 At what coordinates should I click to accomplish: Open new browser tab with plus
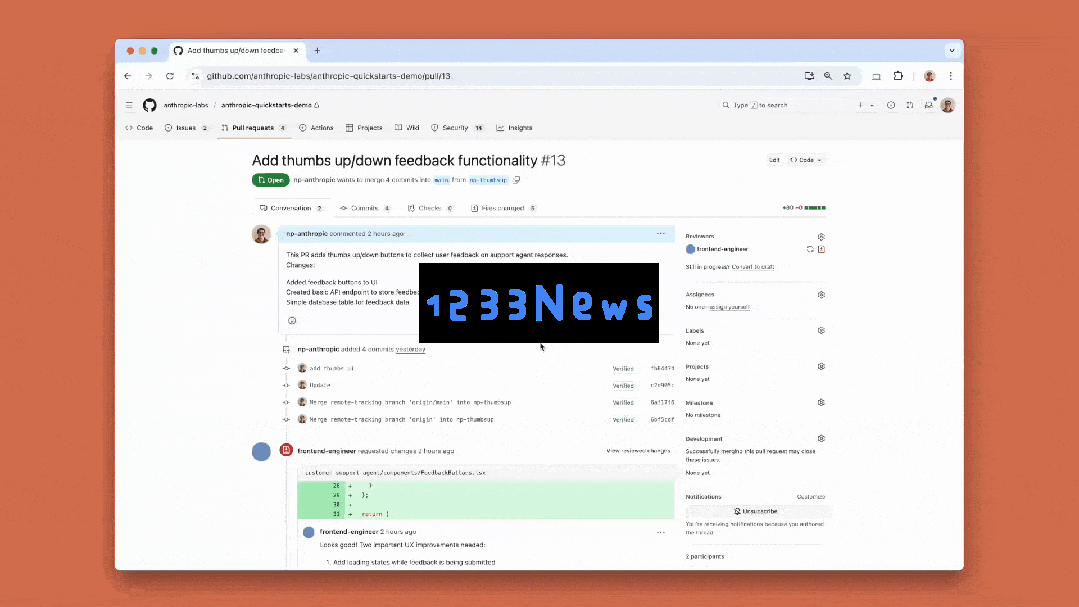pyautogui.click(x=317, y=50)
